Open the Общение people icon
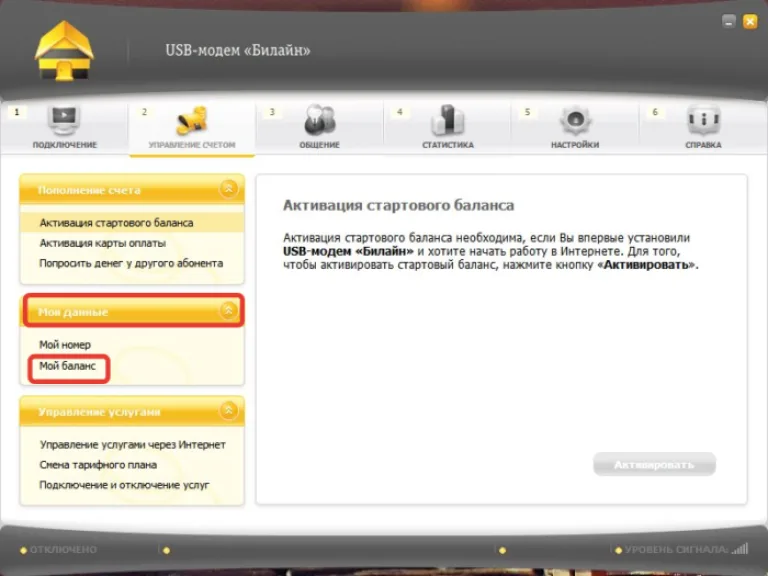This screenshot has width=768, height=576. point(319,120)
